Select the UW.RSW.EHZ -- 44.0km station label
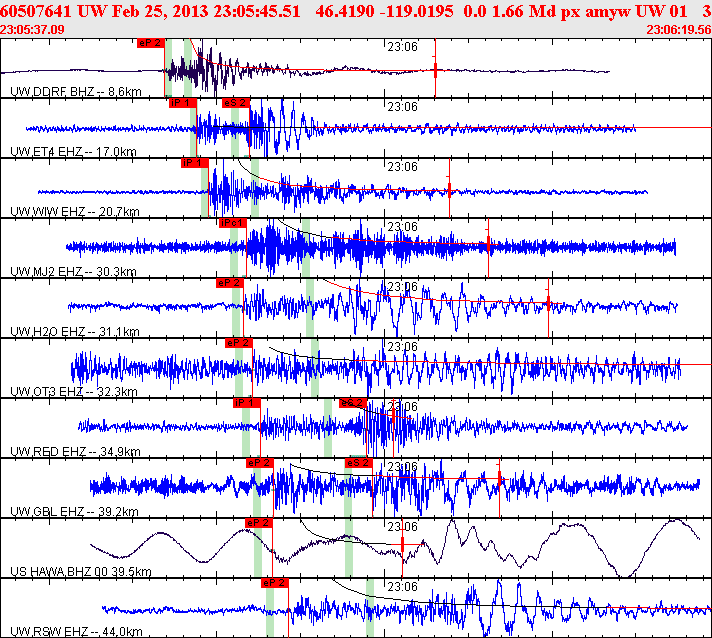 pos(76,631)
